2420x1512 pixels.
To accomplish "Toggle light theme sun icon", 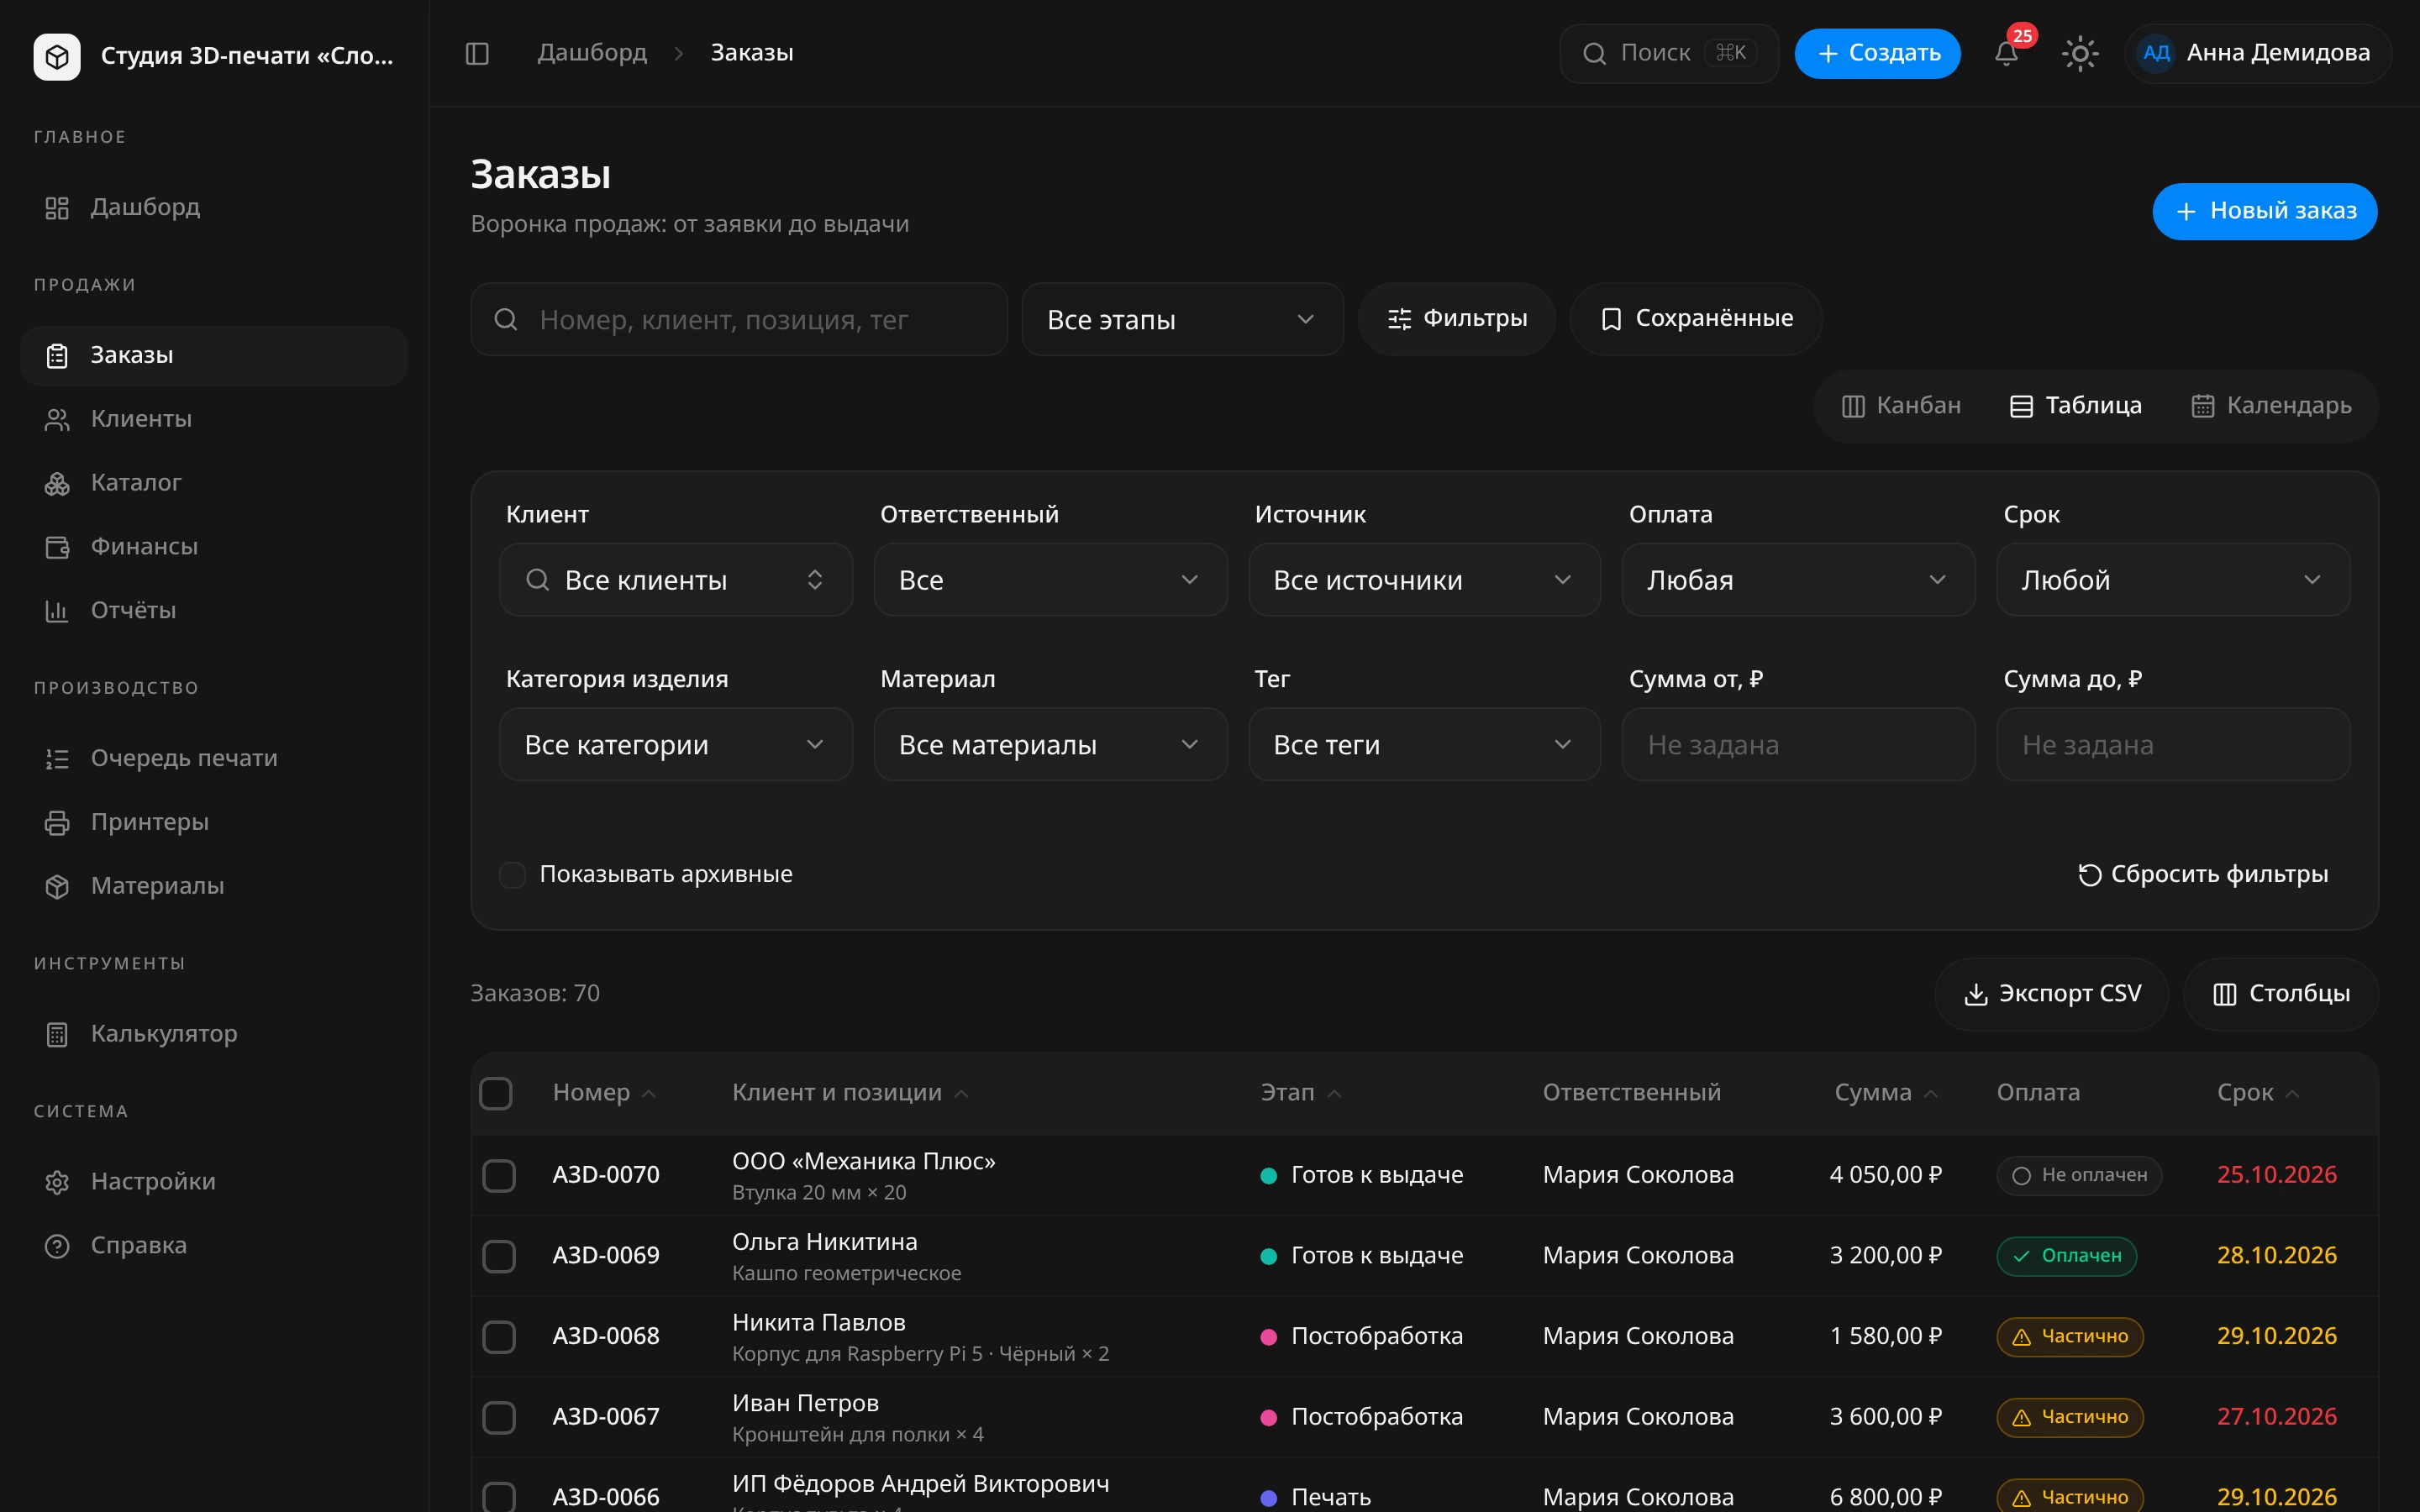I will click(2080, 53).
